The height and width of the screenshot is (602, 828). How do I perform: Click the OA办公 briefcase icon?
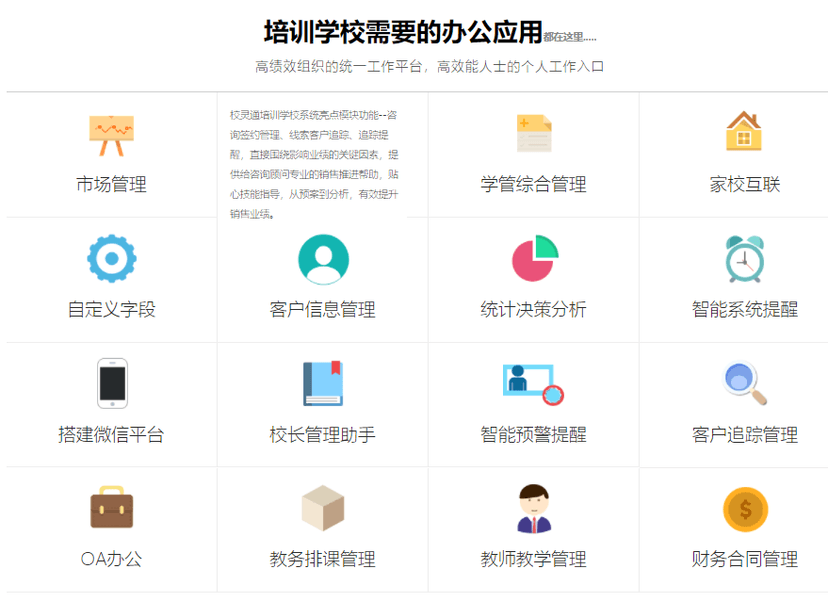coord(111,507)
